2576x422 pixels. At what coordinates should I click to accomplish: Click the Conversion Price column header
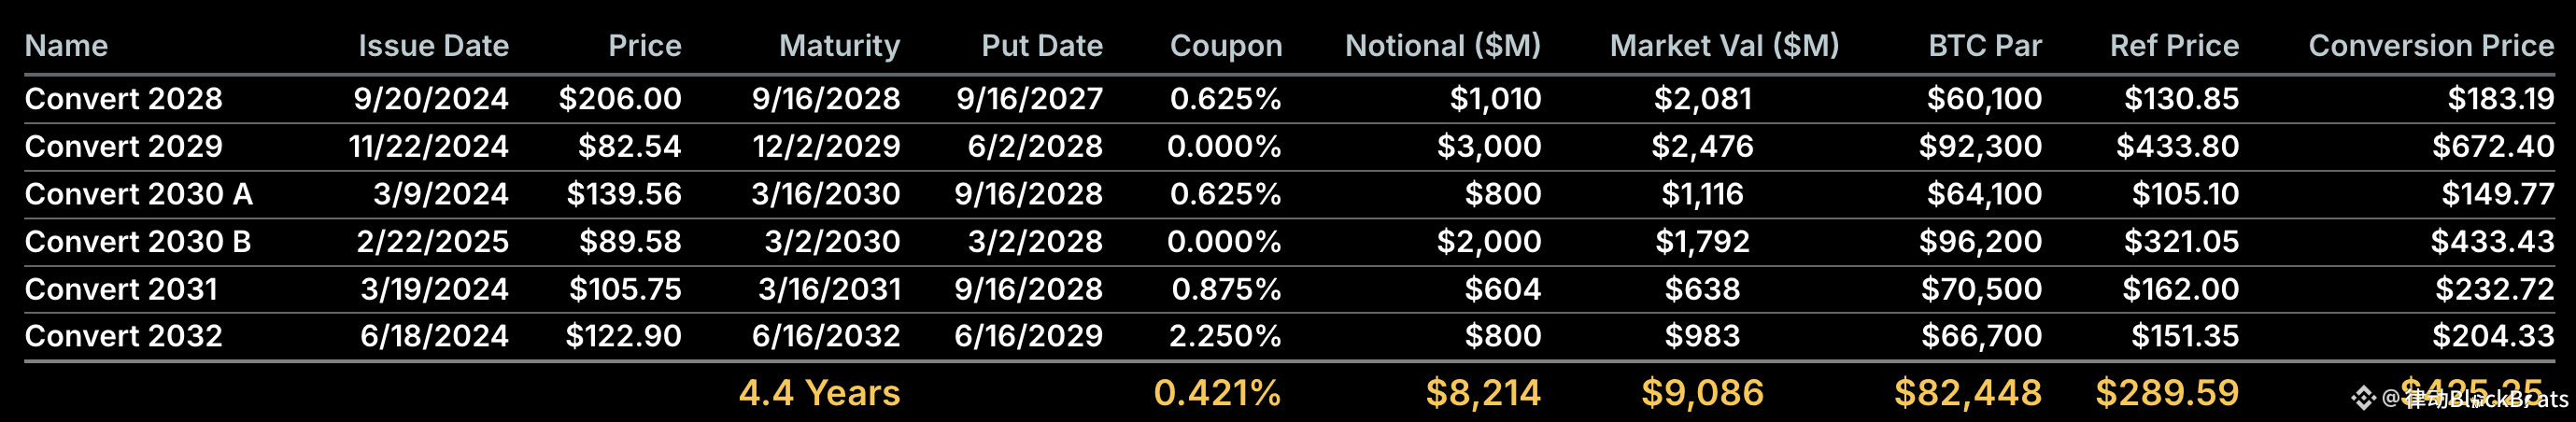pyautogui.click(x=2430, y=46)
